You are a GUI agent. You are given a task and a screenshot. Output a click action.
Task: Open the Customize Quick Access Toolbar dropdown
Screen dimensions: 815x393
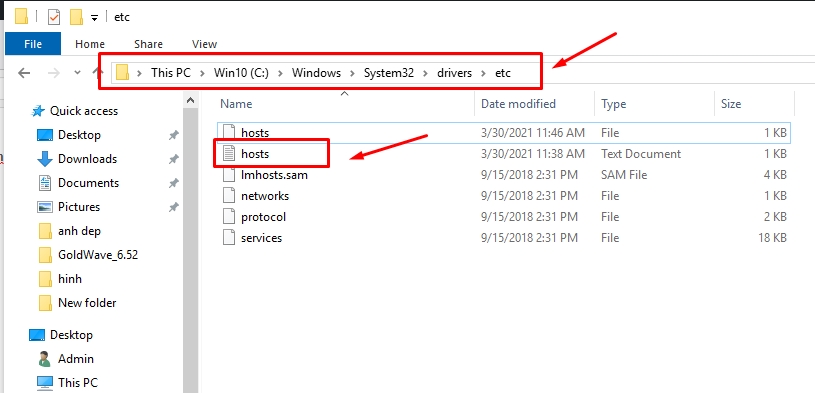[x=94, y=18]
